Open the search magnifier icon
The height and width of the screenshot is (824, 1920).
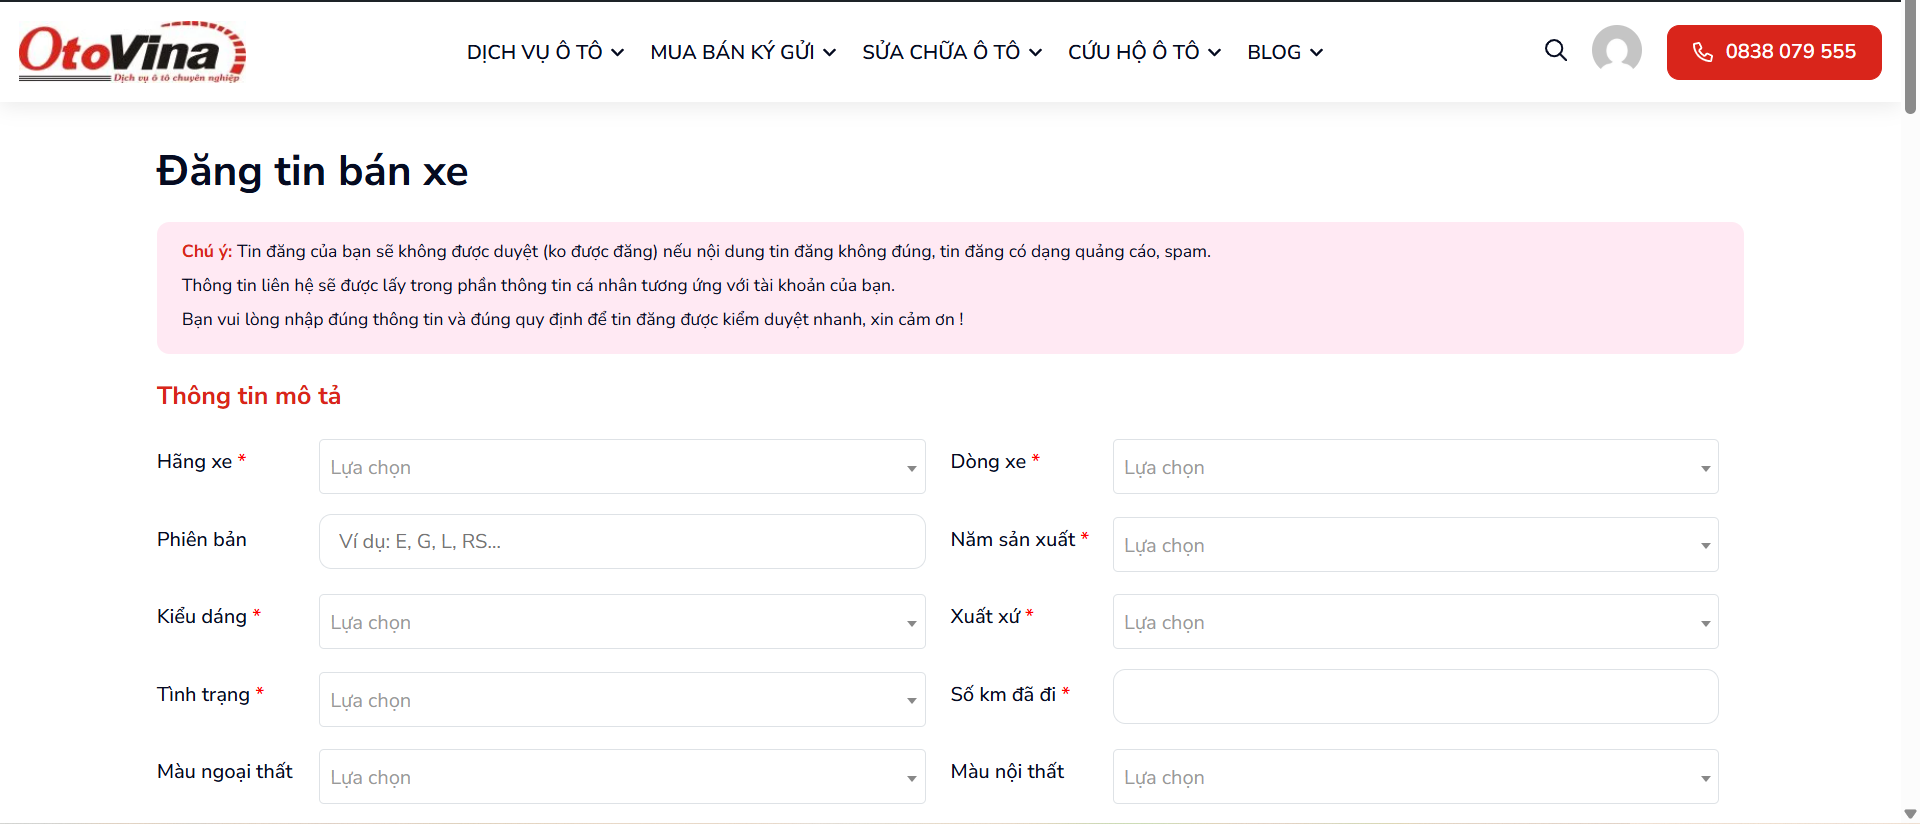[1555, 50]
